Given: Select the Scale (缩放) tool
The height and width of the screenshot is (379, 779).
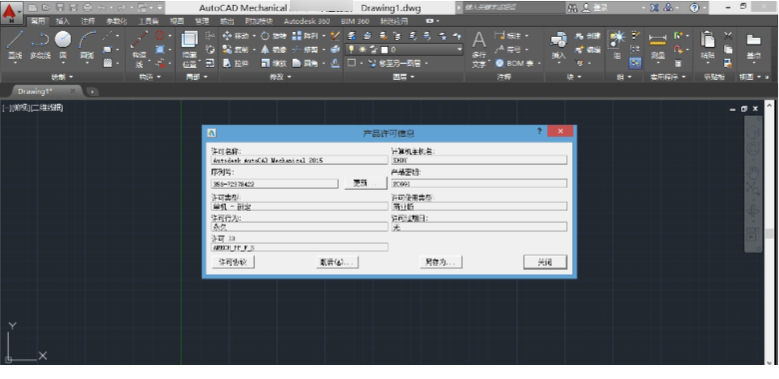Looking at the screenshot, I should tap(274, 63).
